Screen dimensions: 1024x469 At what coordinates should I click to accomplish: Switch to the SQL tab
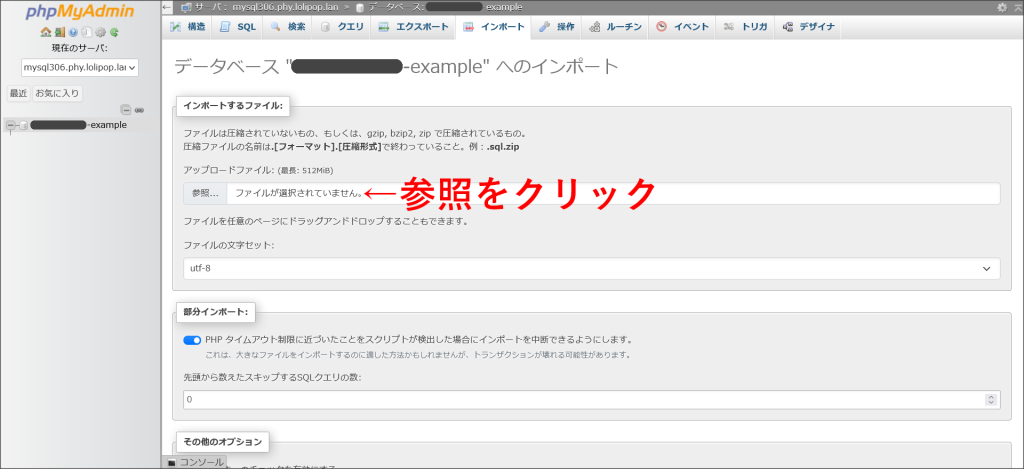coord(238,27)
